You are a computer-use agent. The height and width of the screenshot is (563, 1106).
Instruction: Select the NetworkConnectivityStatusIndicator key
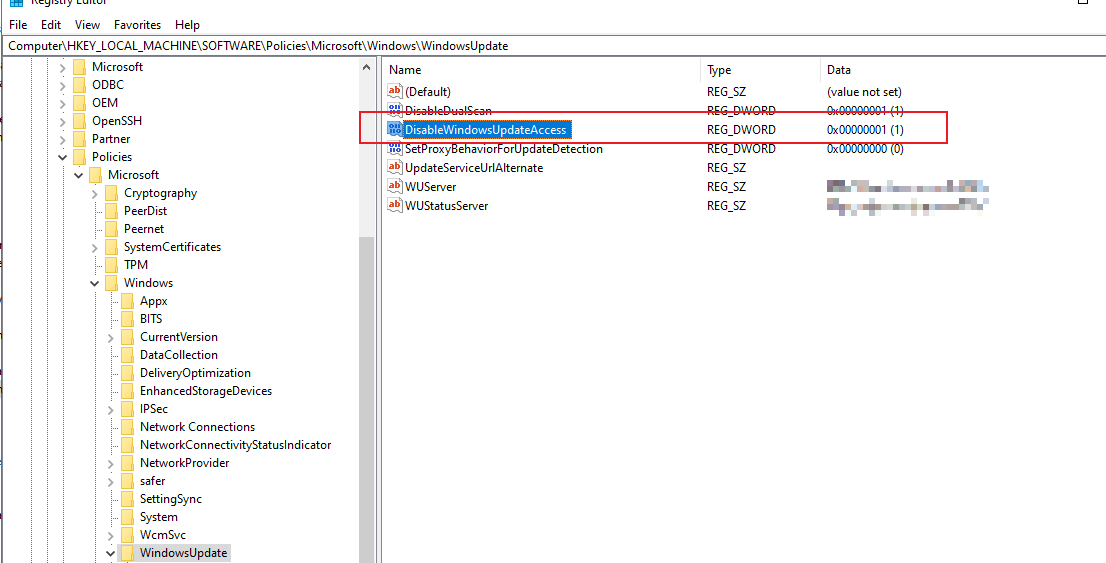coord(236,445)
